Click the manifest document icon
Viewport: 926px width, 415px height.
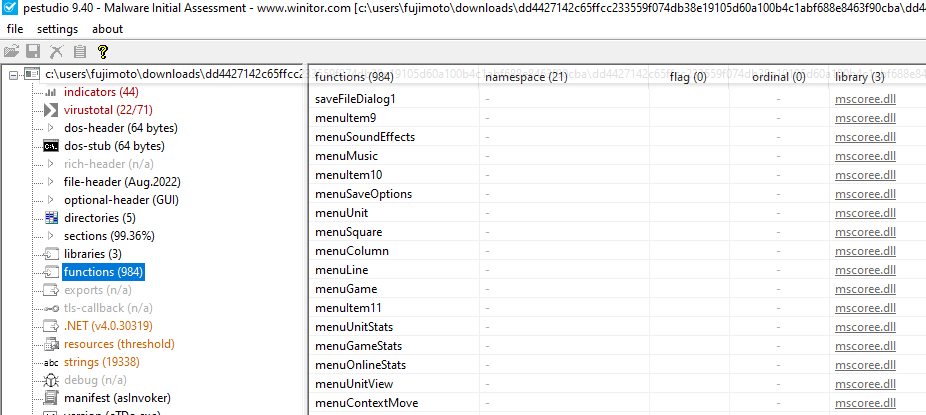tap(51, 398)
